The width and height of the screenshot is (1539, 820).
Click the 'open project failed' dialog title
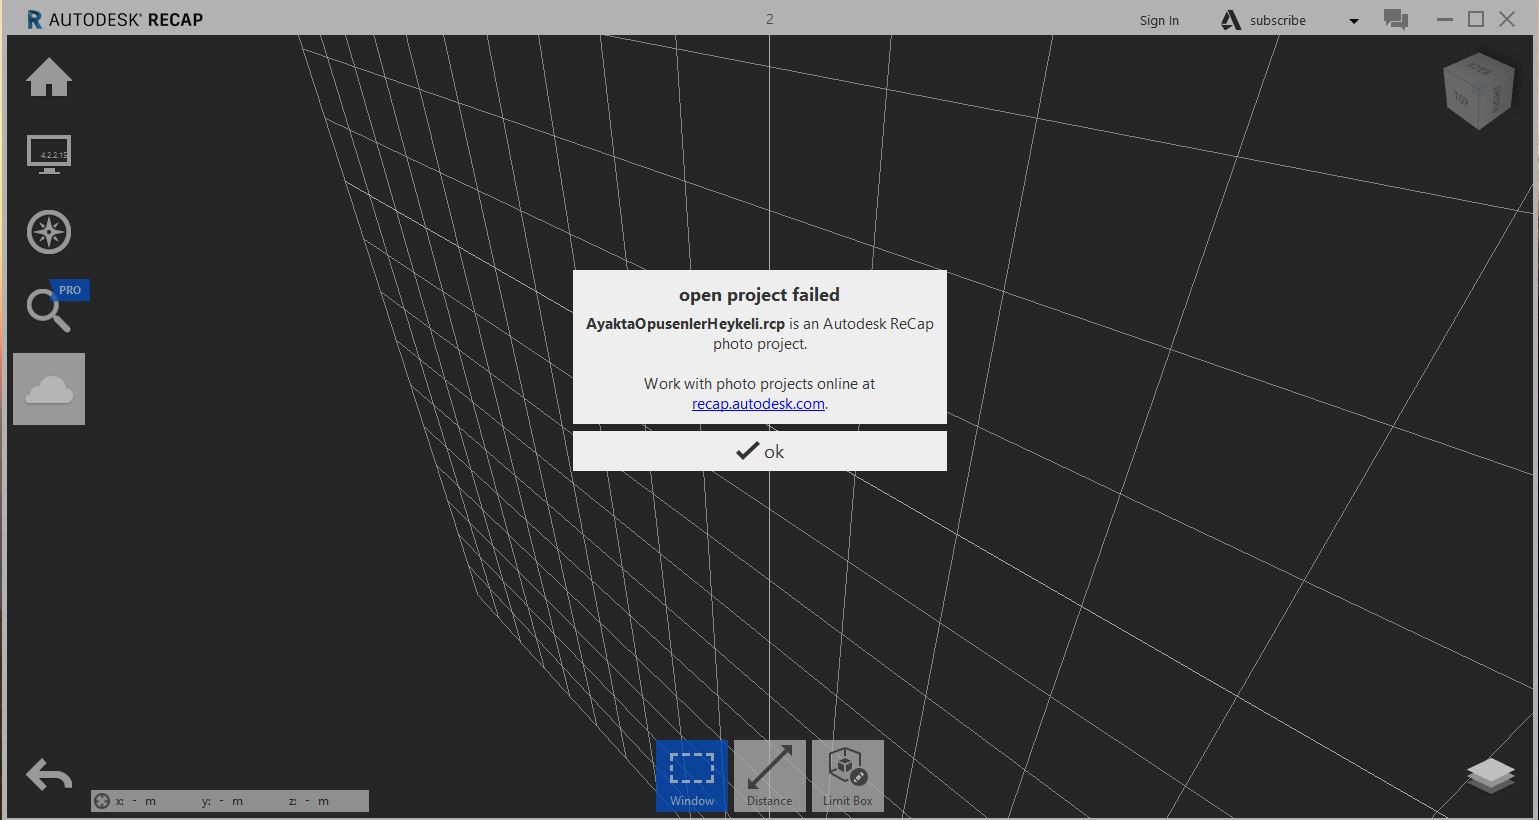pos(759,295)
